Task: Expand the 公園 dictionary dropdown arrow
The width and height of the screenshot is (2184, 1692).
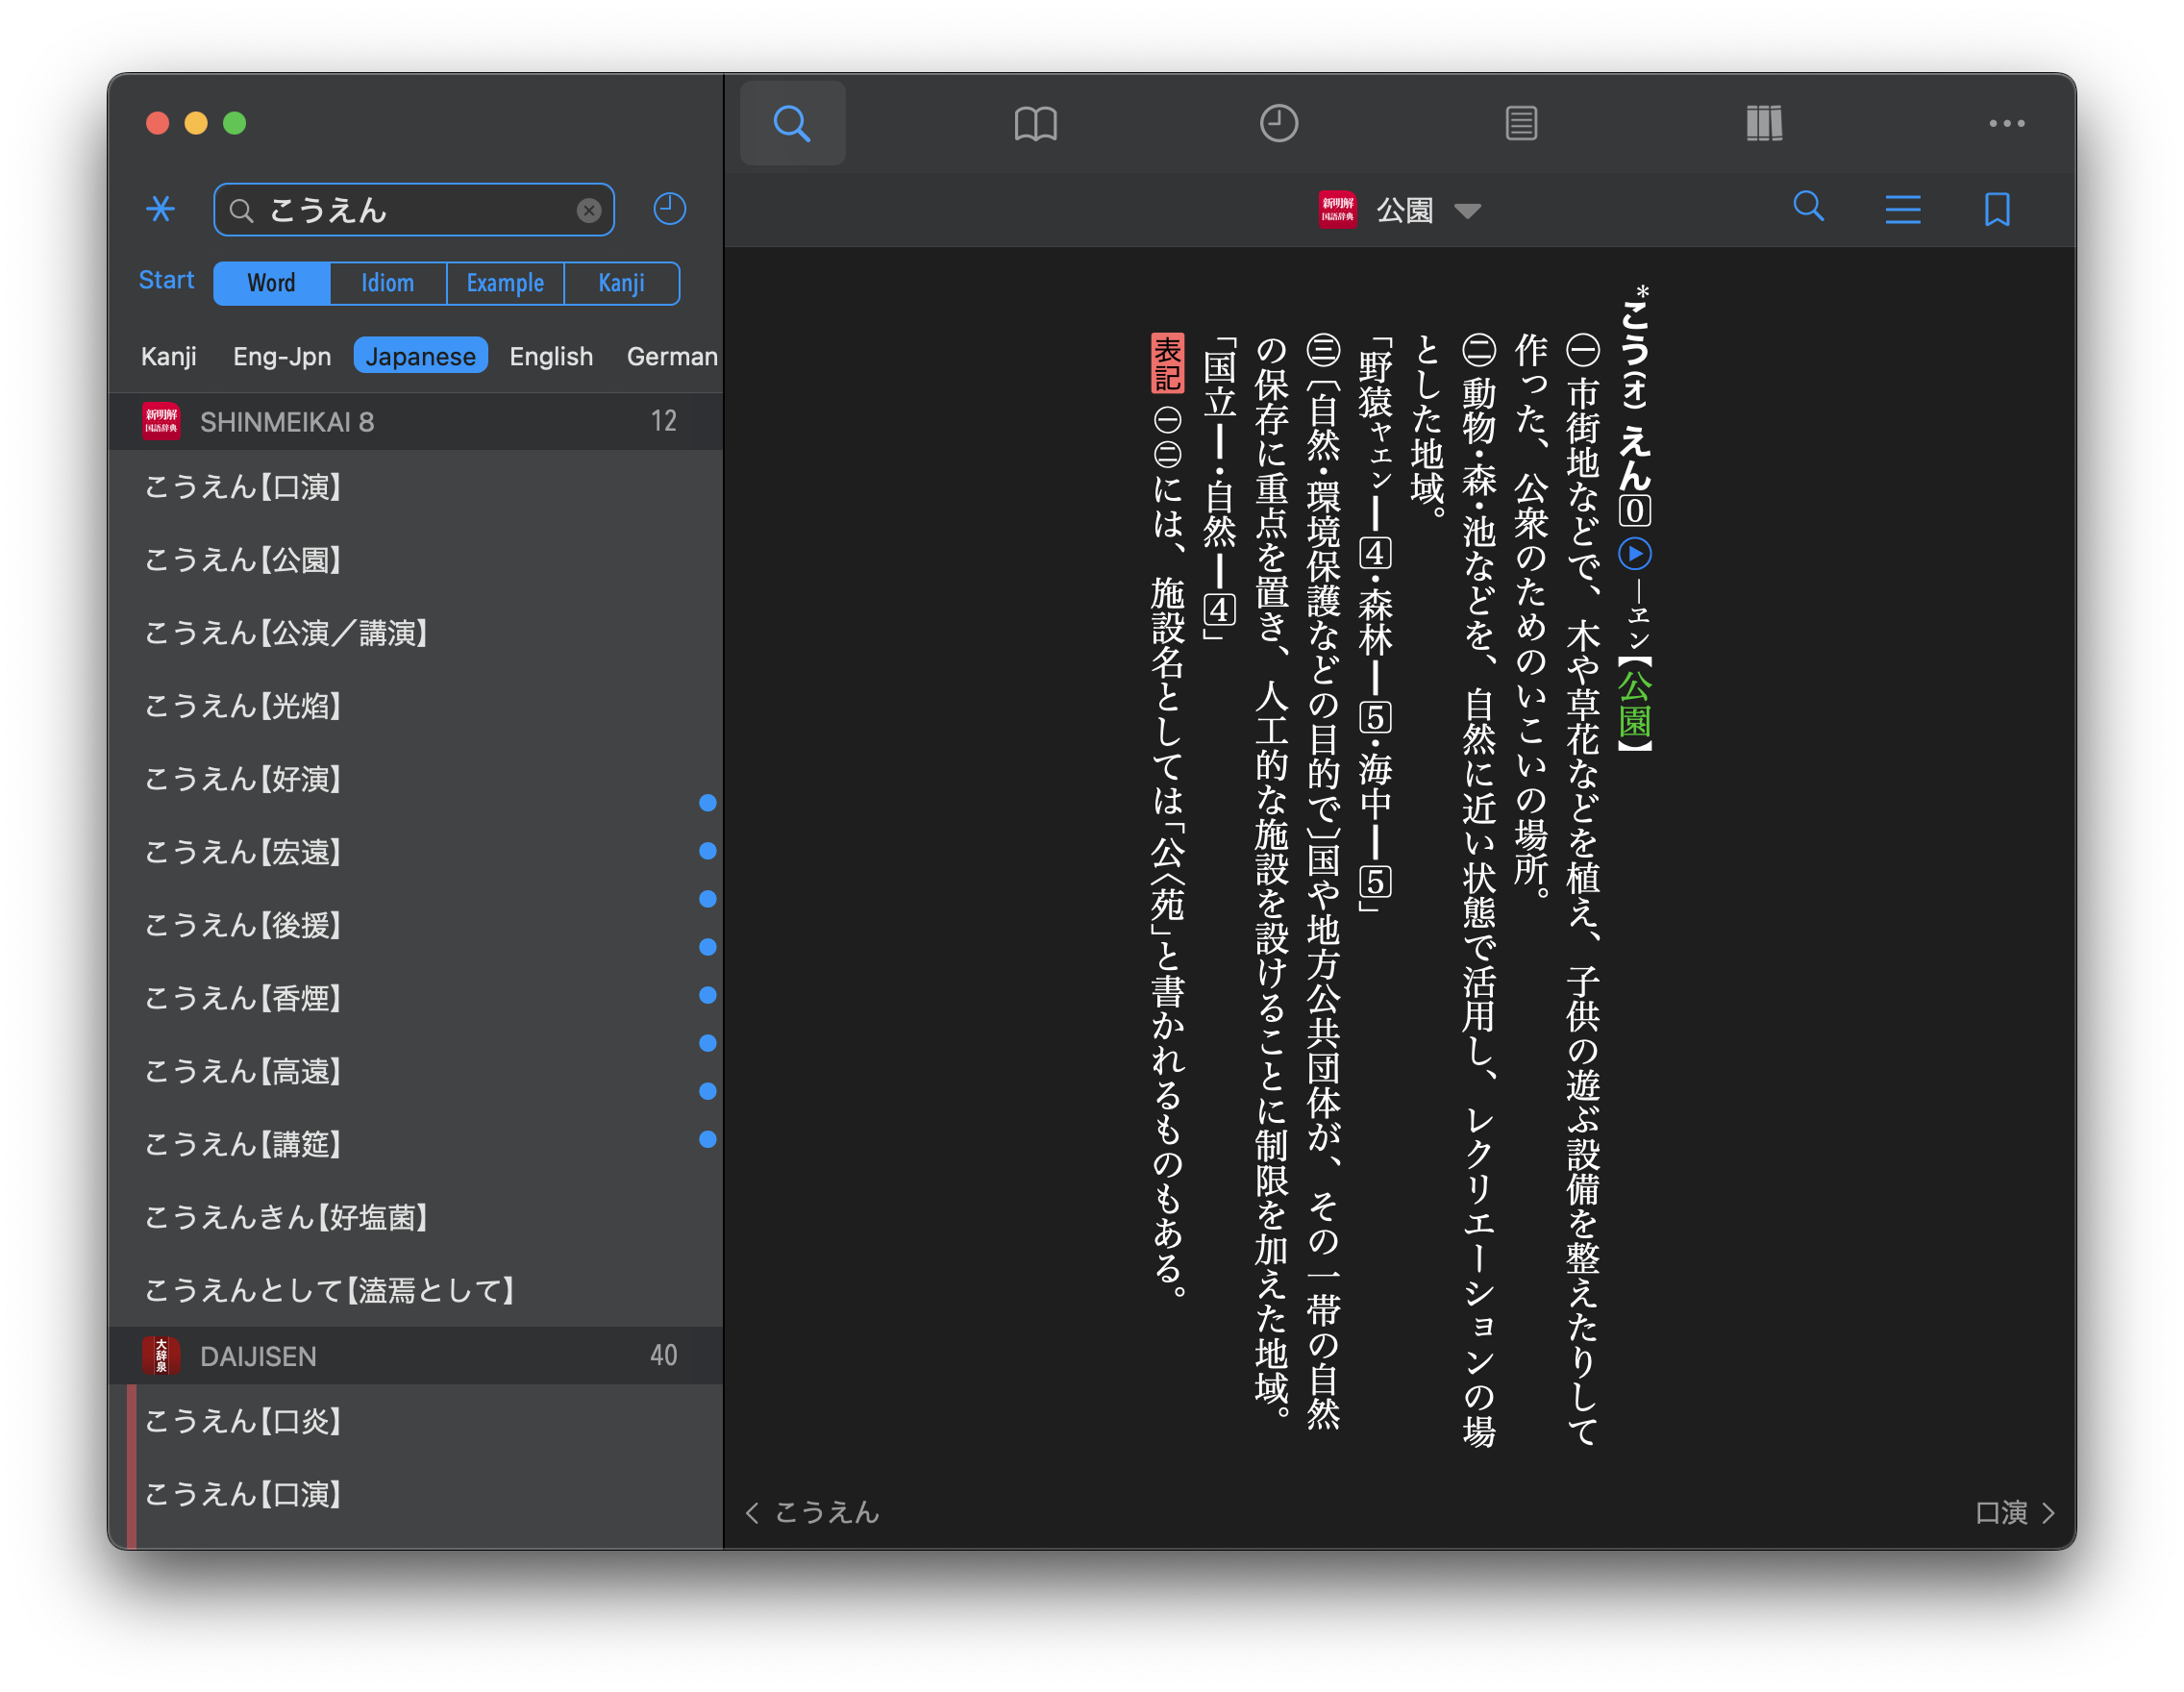Action: (1467, 211)
